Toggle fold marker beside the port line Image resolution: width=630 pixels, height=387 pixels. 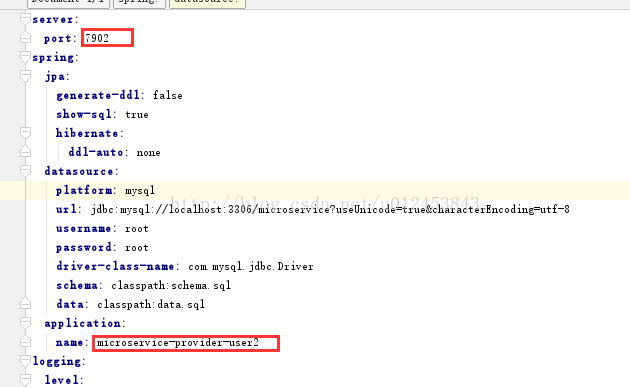[x=25, y=38]
